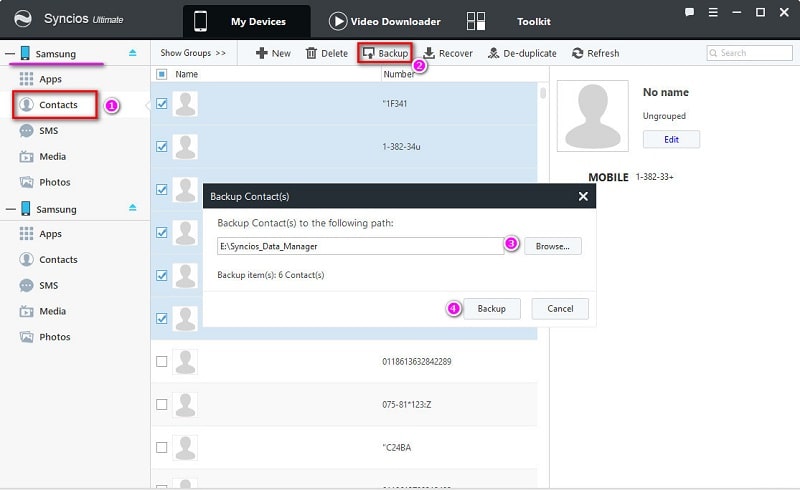
Task: Click New contact toolbar button
Action: 273,53
